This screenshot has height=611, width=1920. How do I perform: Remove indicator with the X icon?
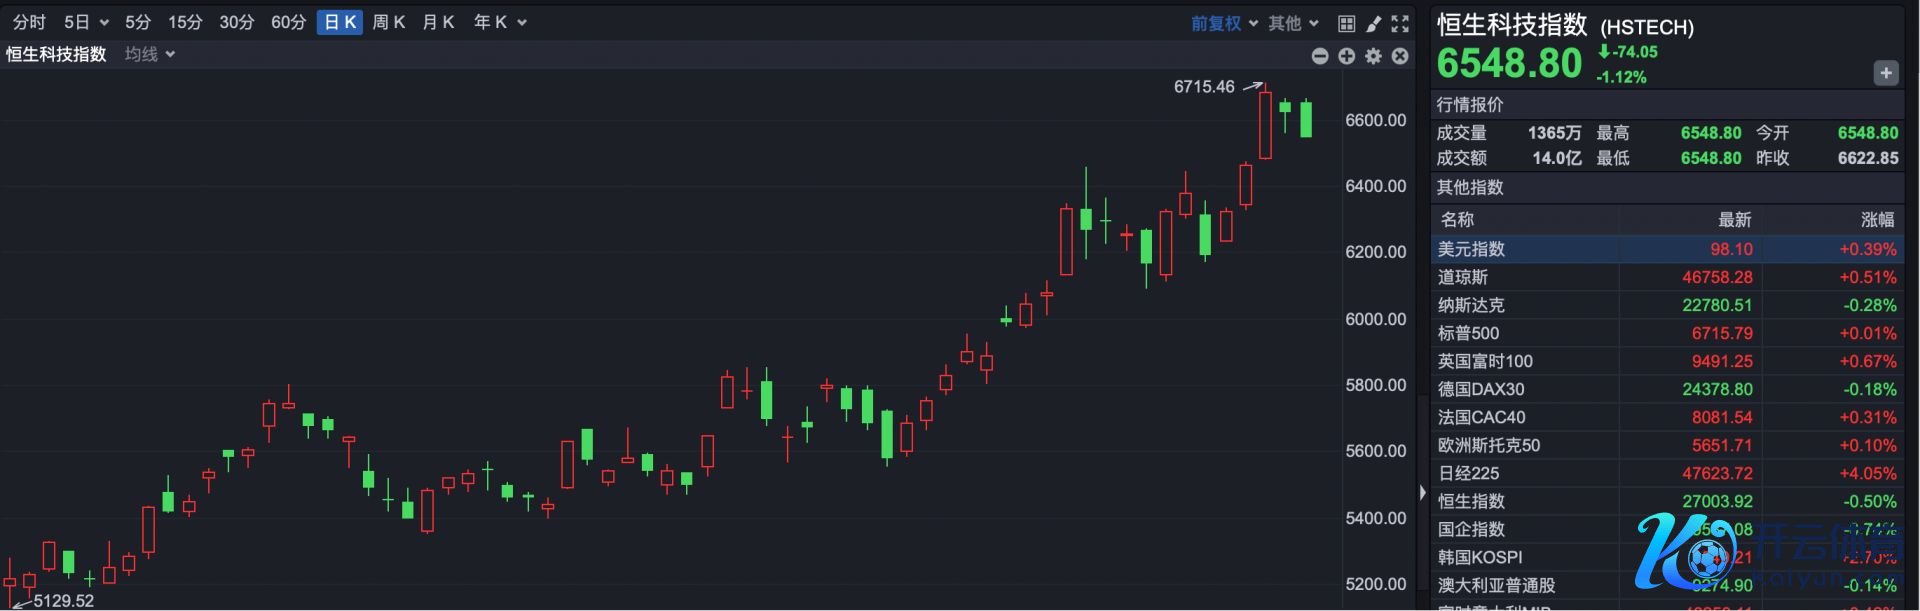1400,56
